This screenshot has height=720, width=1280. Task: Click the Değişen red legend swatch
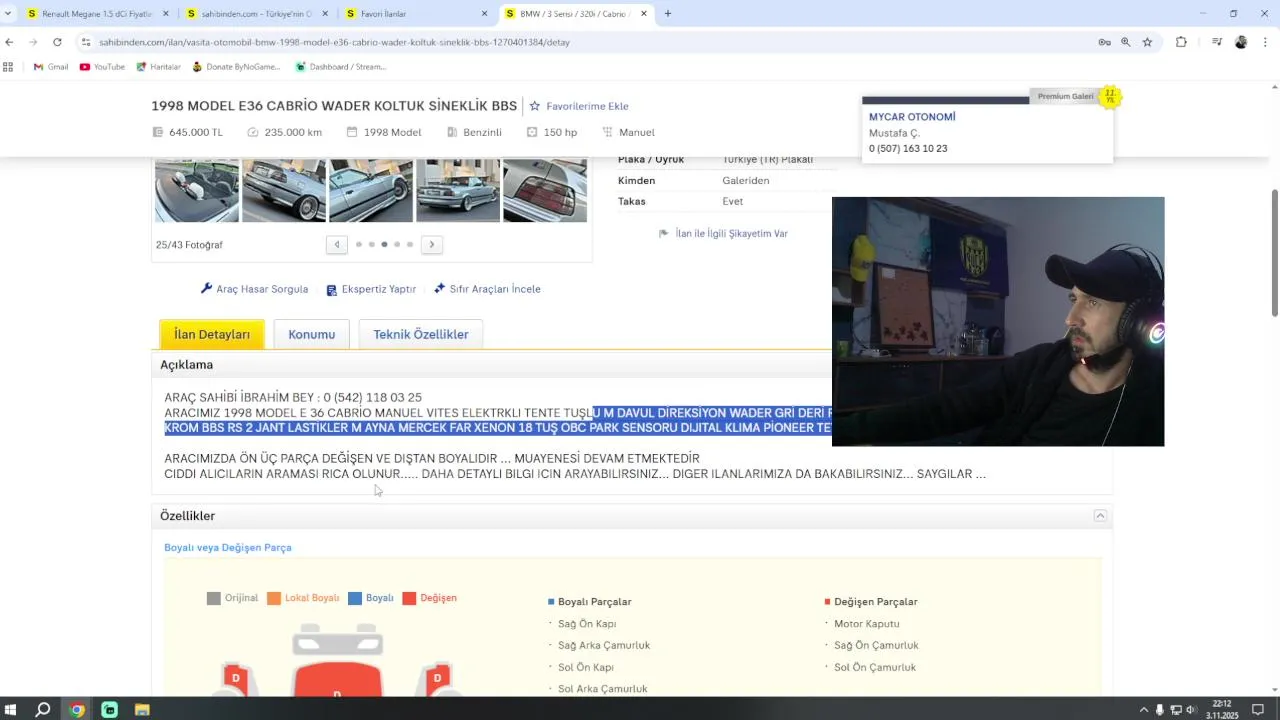[409, 598]
